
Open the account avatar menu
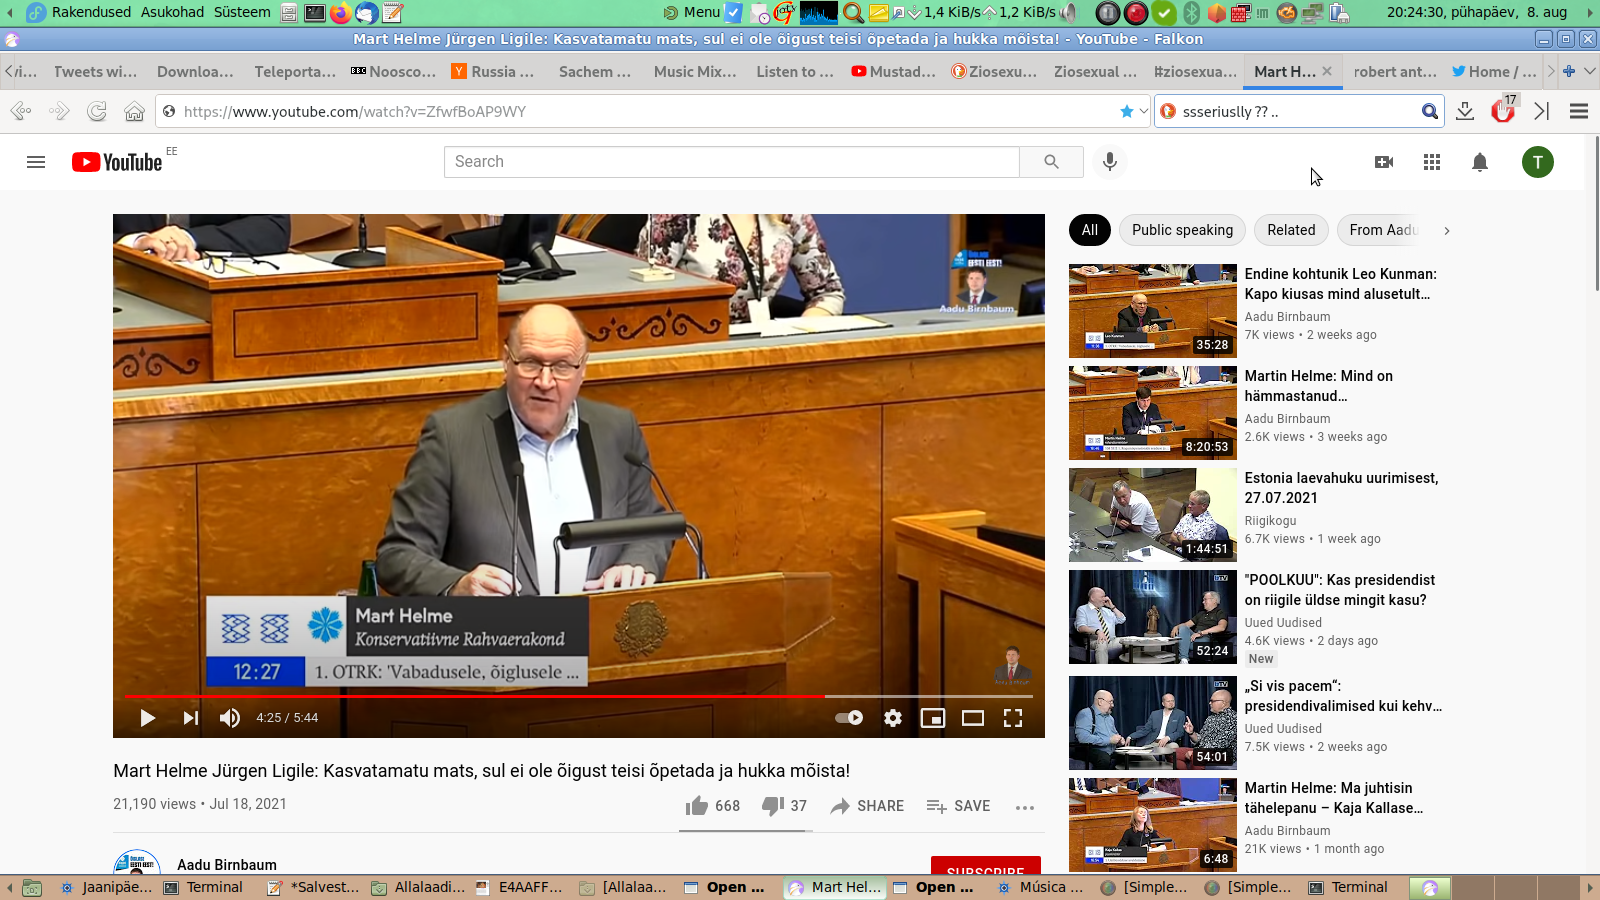(x=1538, y=162)
